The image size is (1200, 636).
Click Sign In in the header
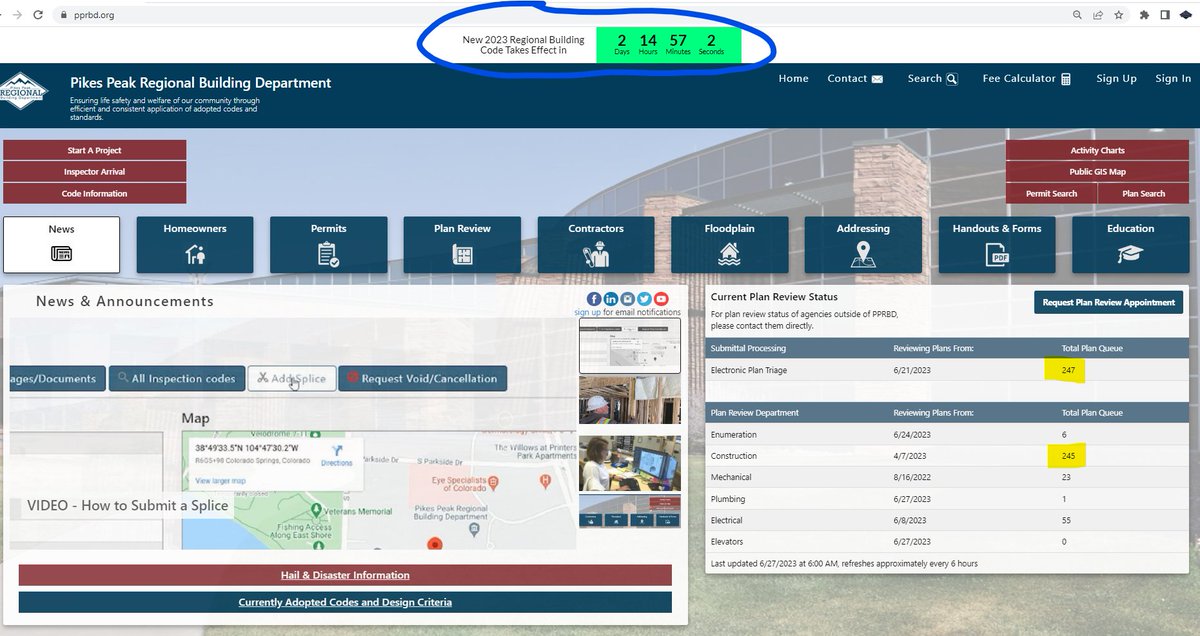1173,79
